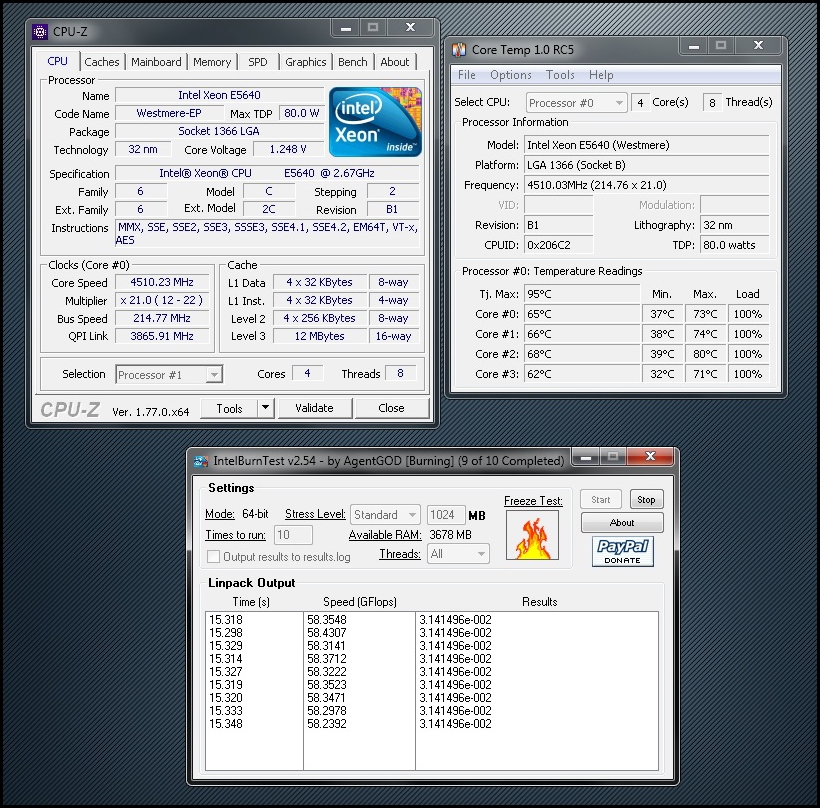Click the 1024 MB memory field
The height and width of the screenshot is (808, 820).
(446, 515)
